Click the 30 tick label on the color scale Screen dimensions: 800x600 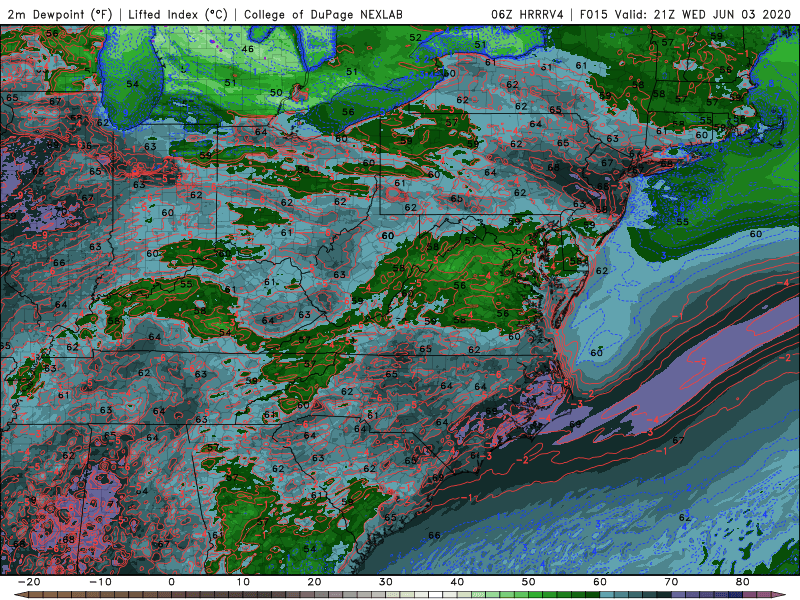pyautogui.click(x=386, y=582)
